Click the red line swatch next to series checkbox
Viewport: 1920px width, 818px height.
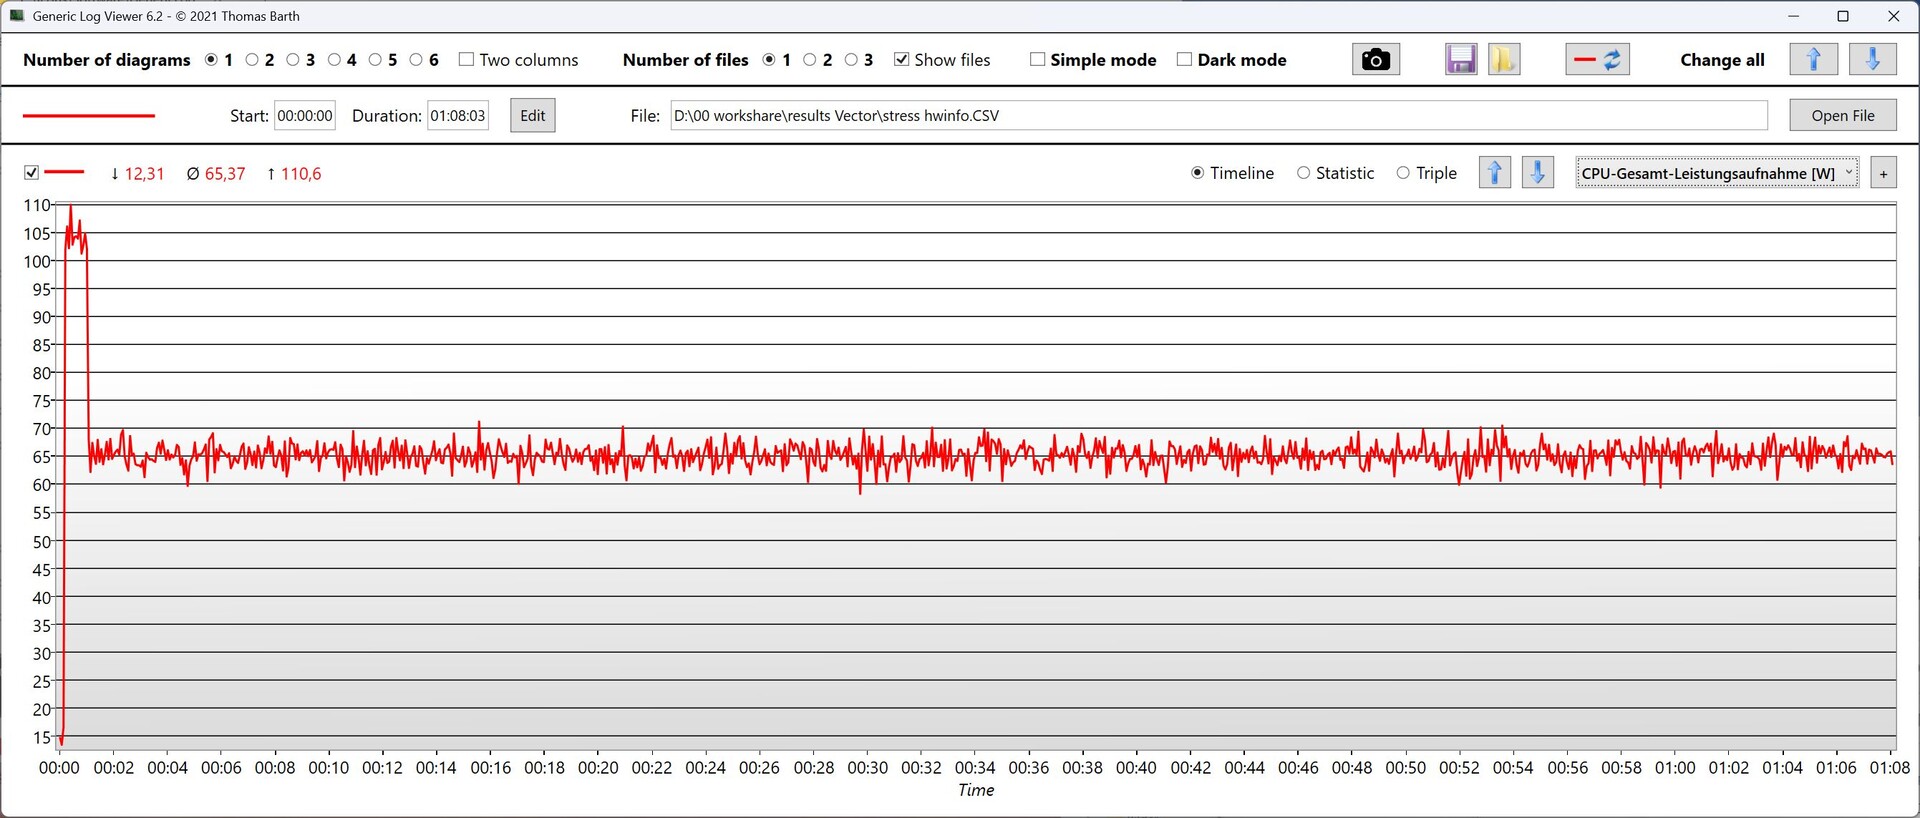pos(65,172)
